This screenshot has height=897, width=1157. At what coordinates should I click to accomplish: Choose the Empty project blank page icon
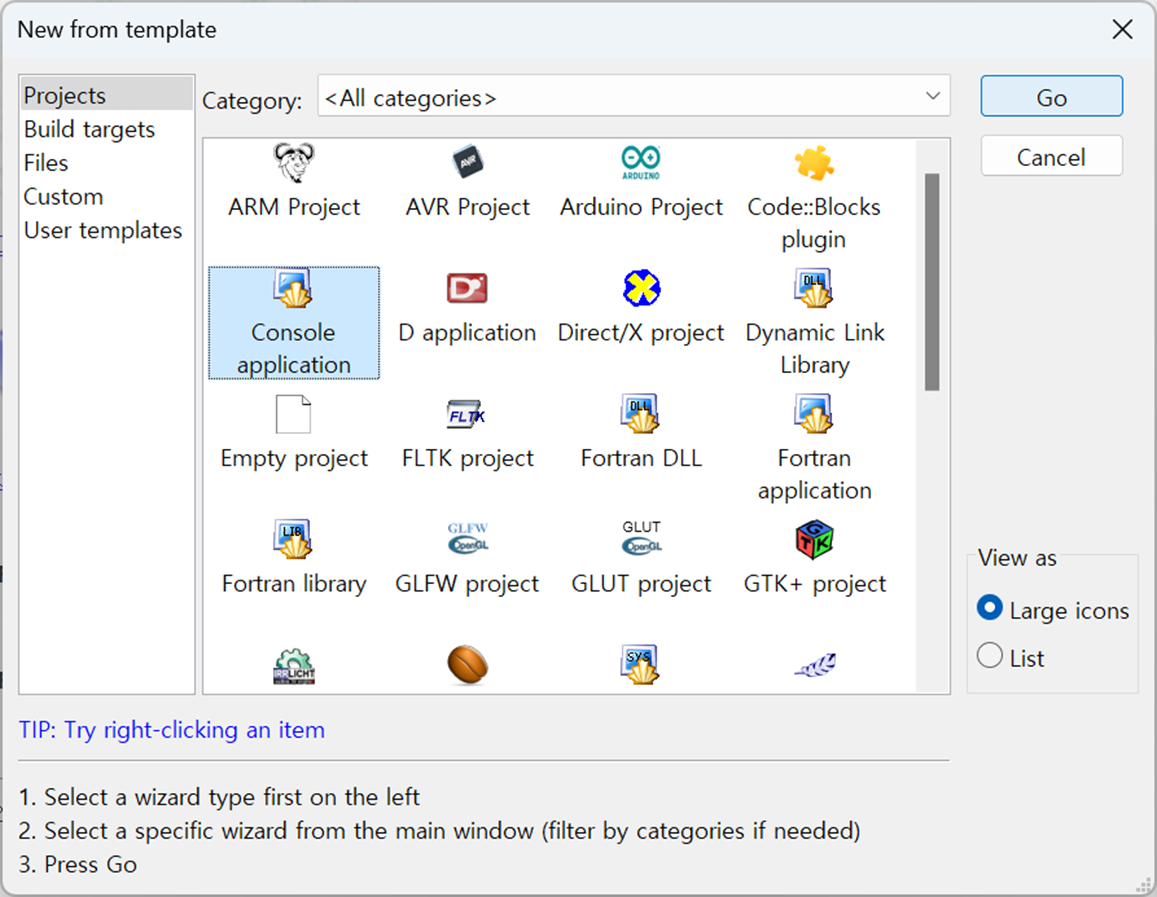coord(294,414)
